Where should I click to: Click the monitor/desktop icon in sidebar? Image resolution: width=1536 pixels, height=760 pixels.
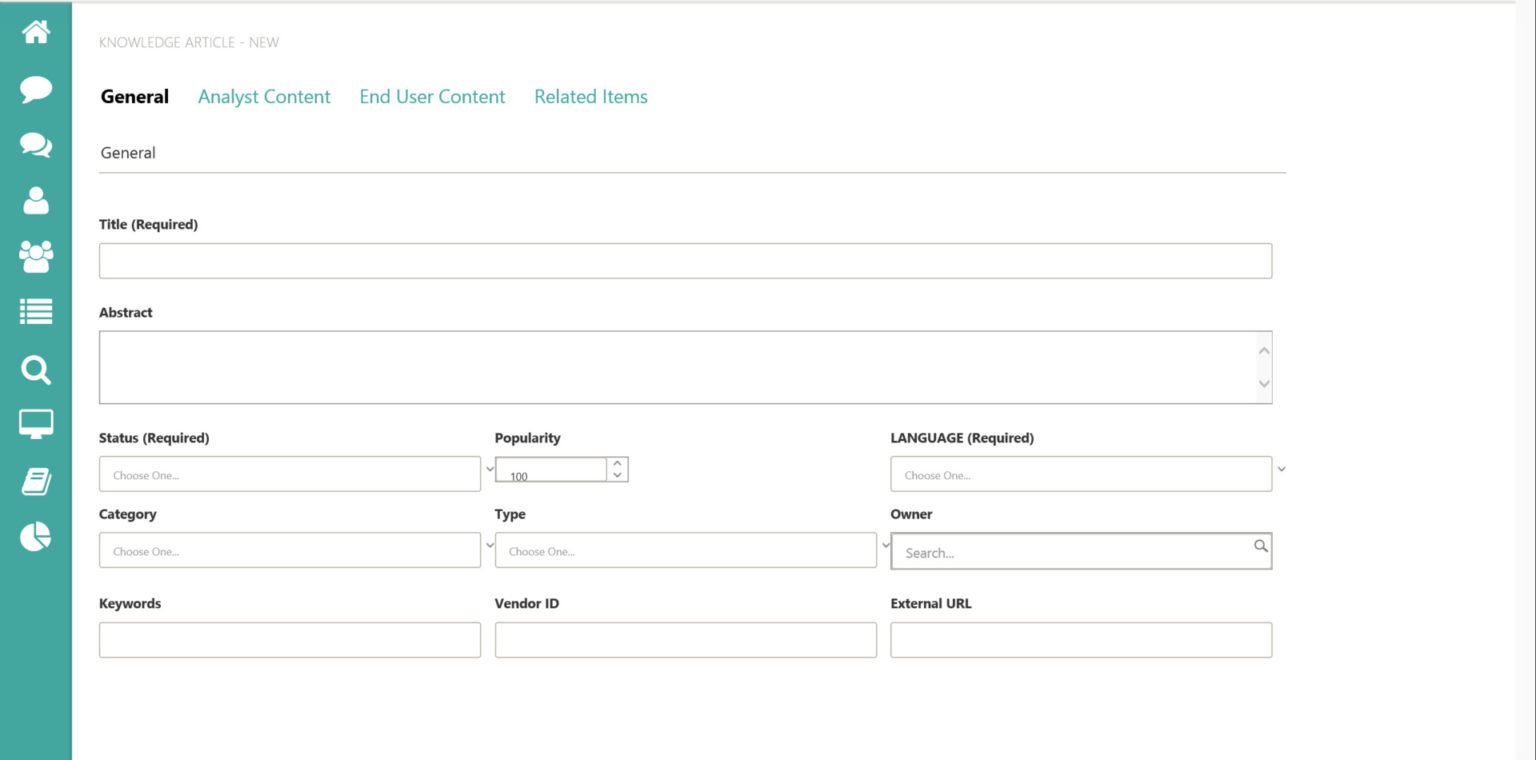coord(35,423)
